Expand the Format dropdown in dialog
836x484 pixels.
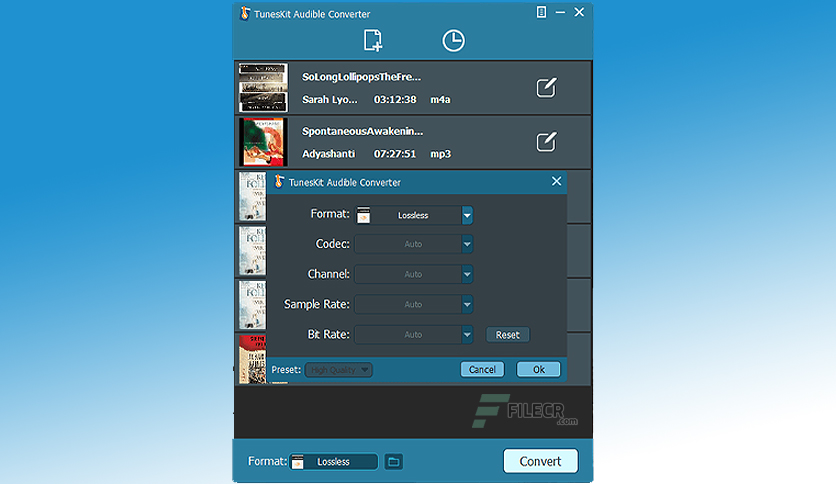[467, 215]
